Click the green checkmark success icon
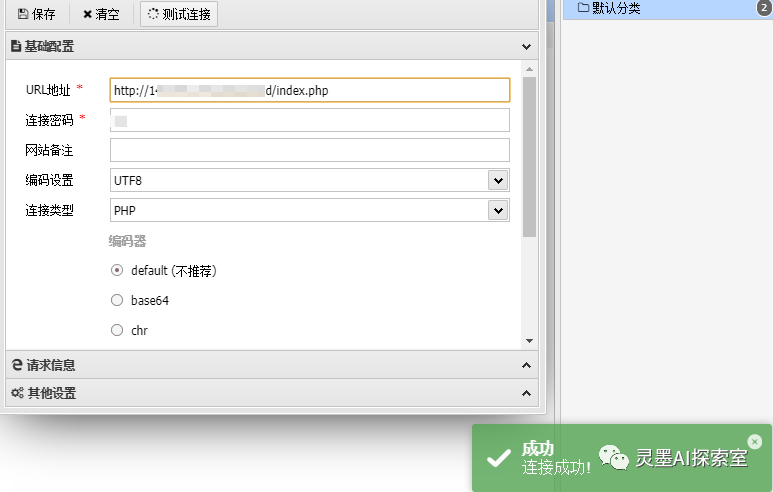Viewport: 773px width, 492px height. tap(498, 458)
